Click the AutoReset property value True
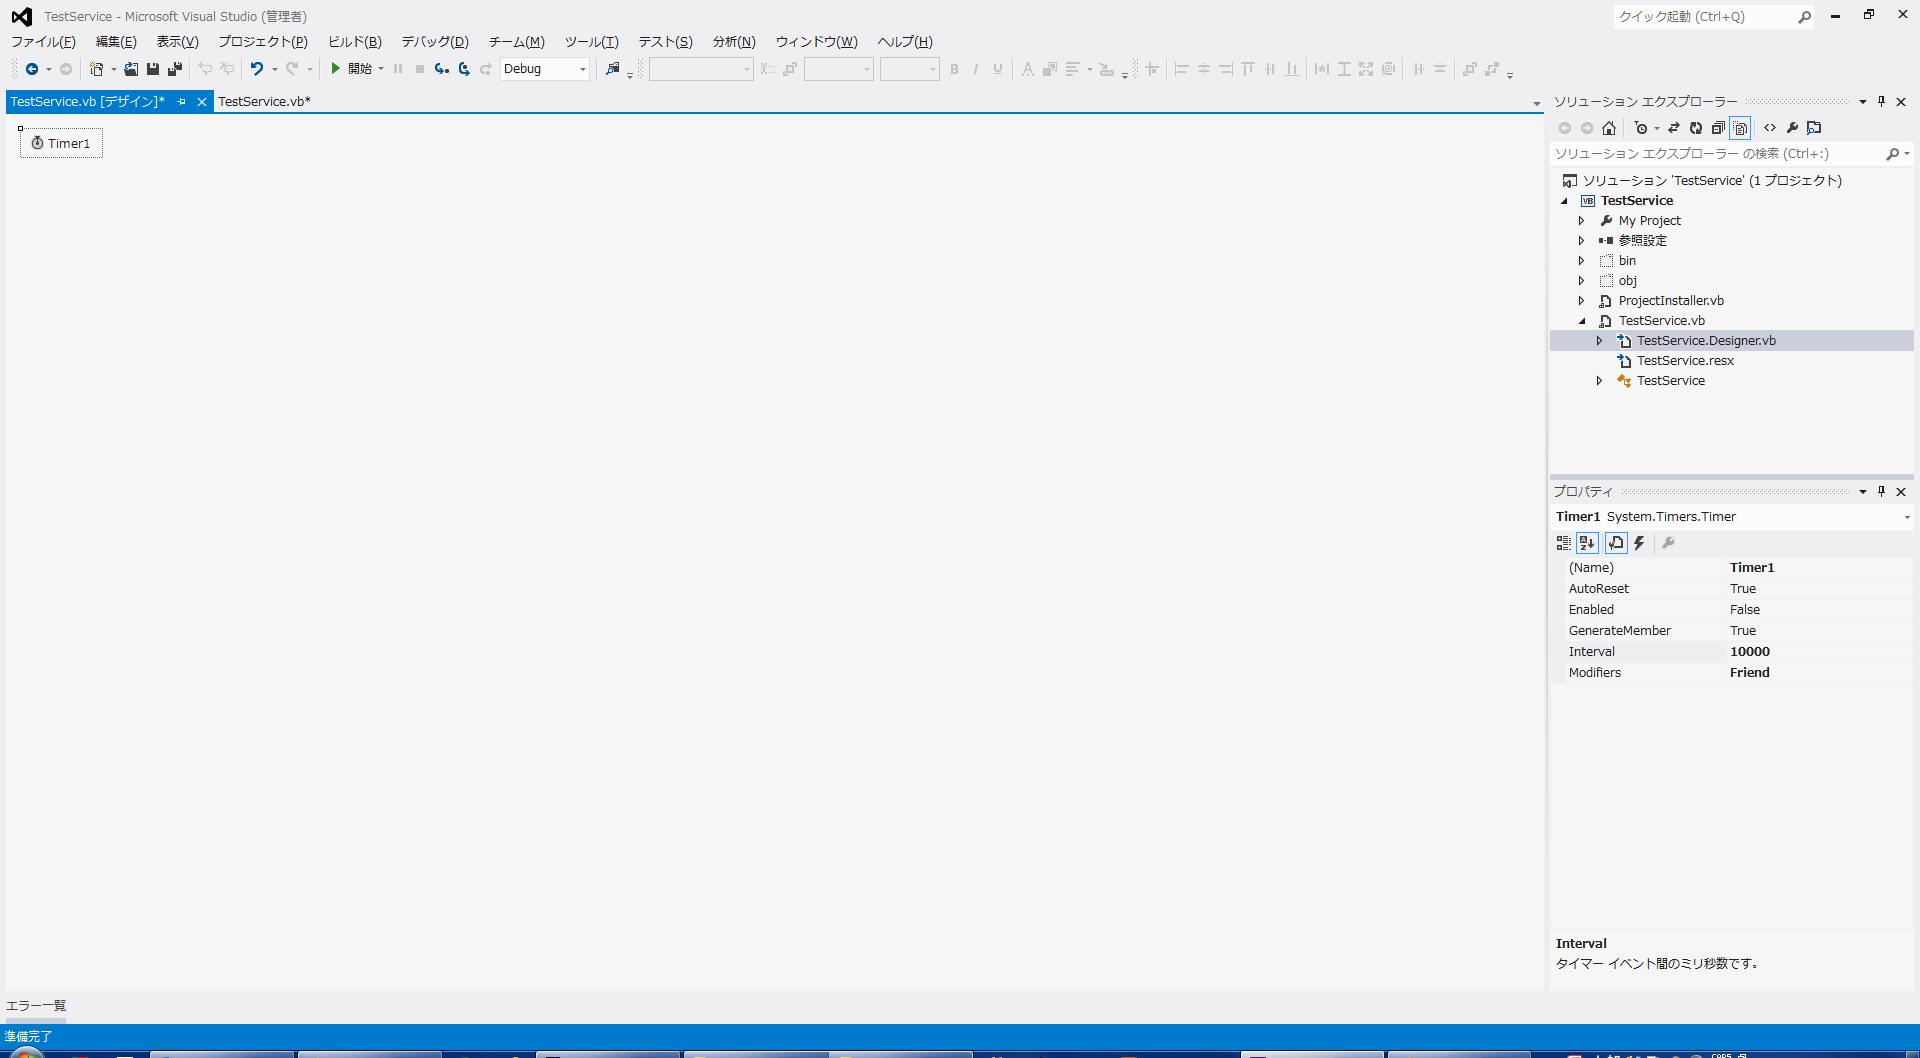 point(1819,589)
